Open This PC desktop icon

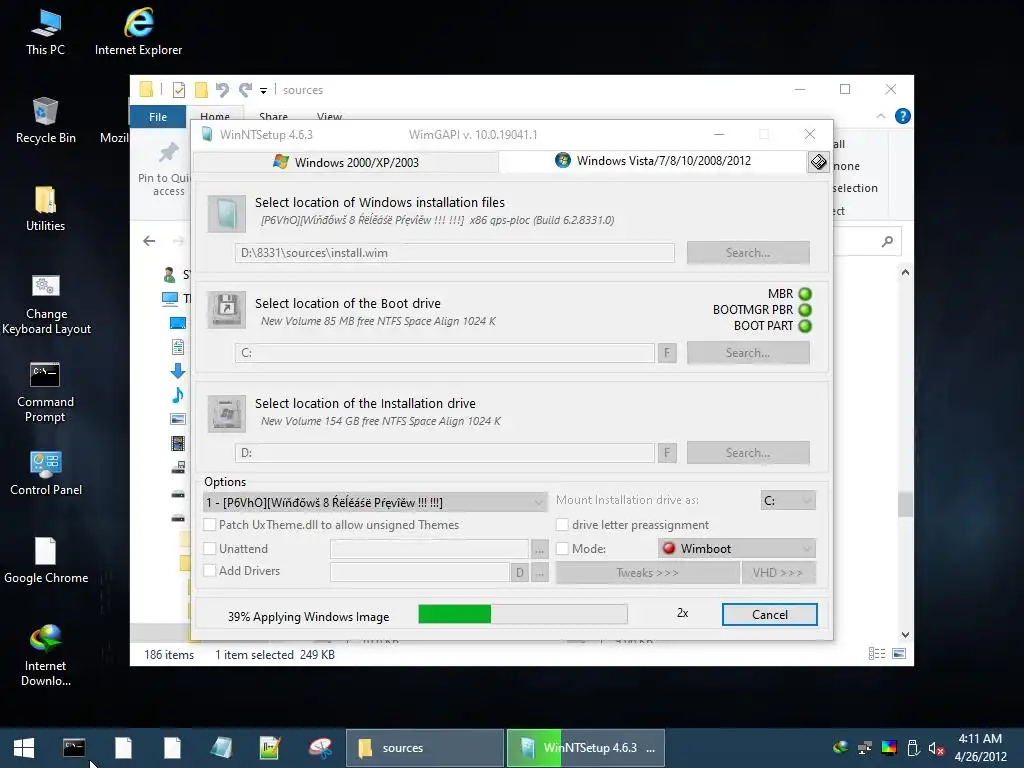(45, 31)
